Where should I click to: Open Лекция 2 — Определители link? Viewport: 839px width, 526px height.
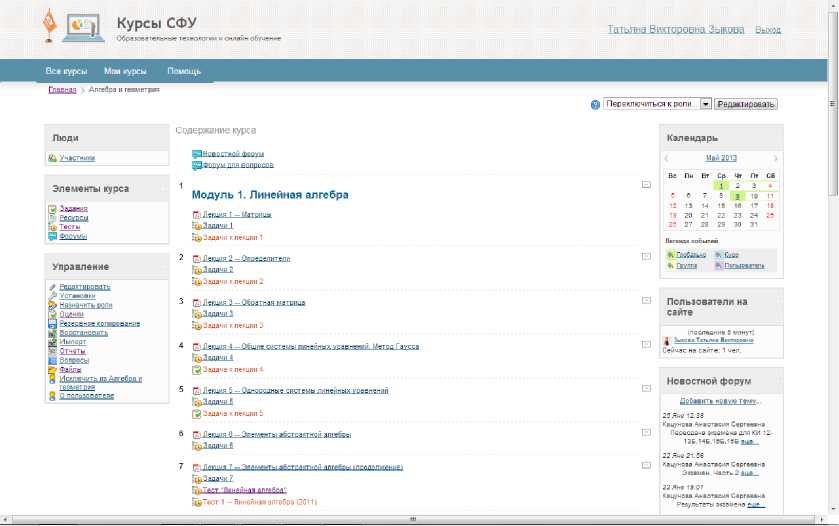tap(246, 258)
